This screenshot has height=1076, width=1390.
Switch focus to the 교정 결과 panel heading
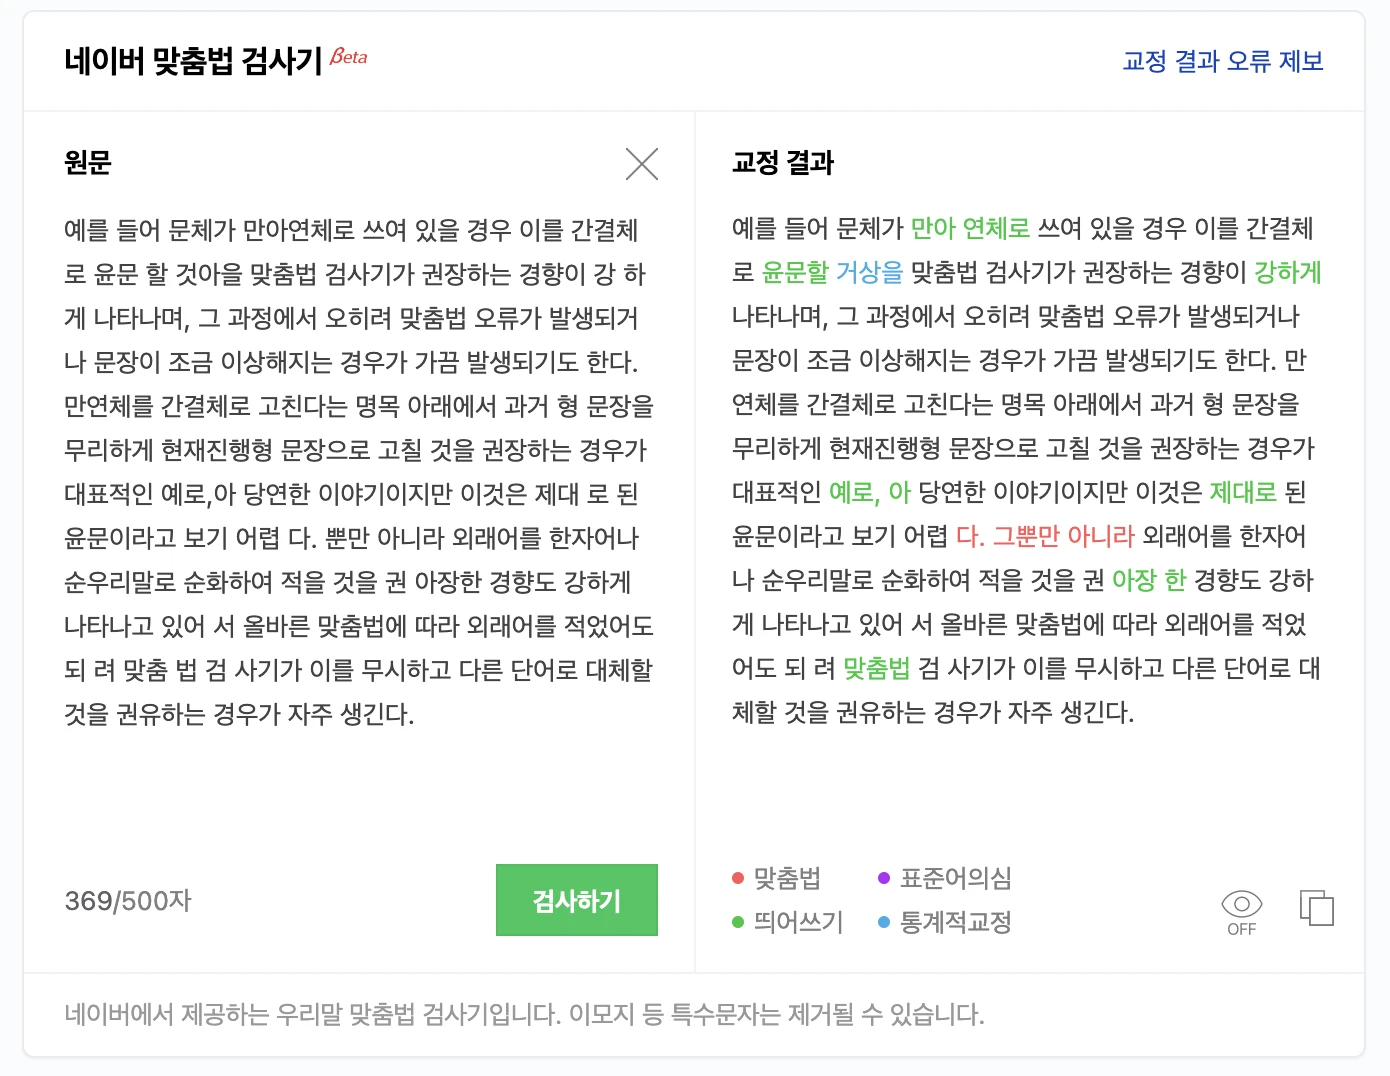pyautogui.click(x=782, y=163)
